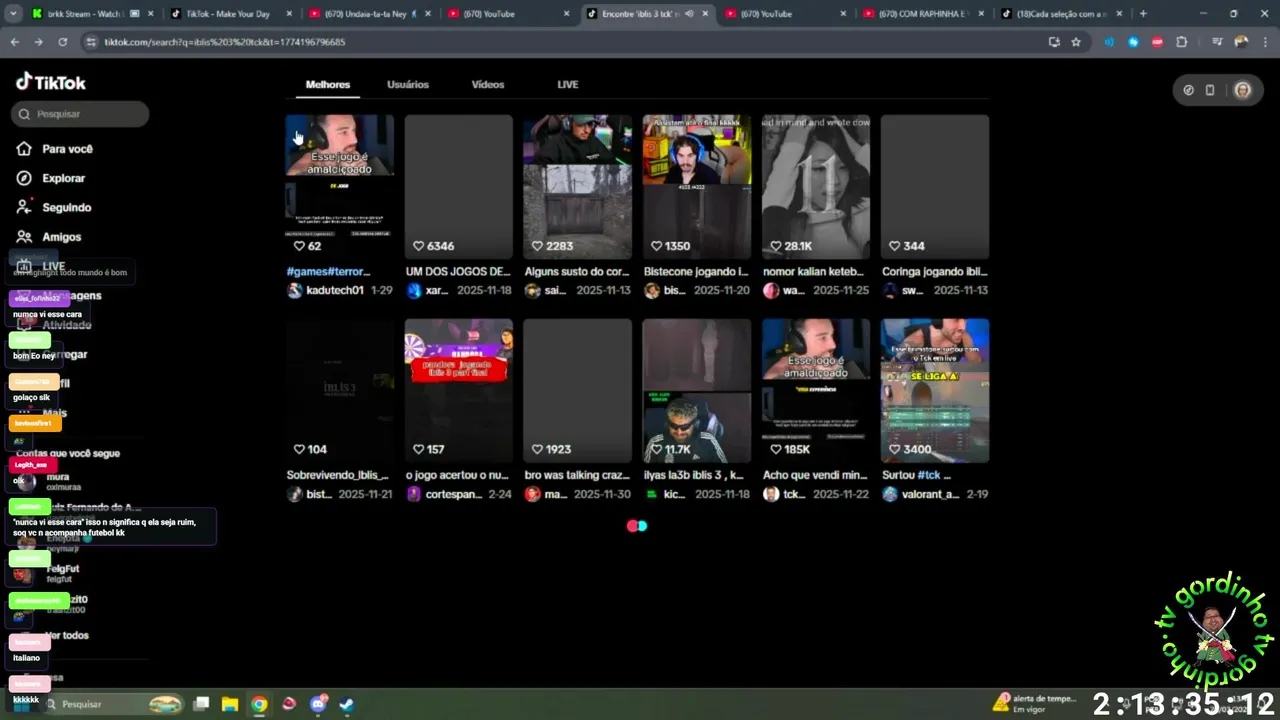Mute the active tab via its speaker icon
Viewport: 1280px width, 720px height.
pos(689,14)
